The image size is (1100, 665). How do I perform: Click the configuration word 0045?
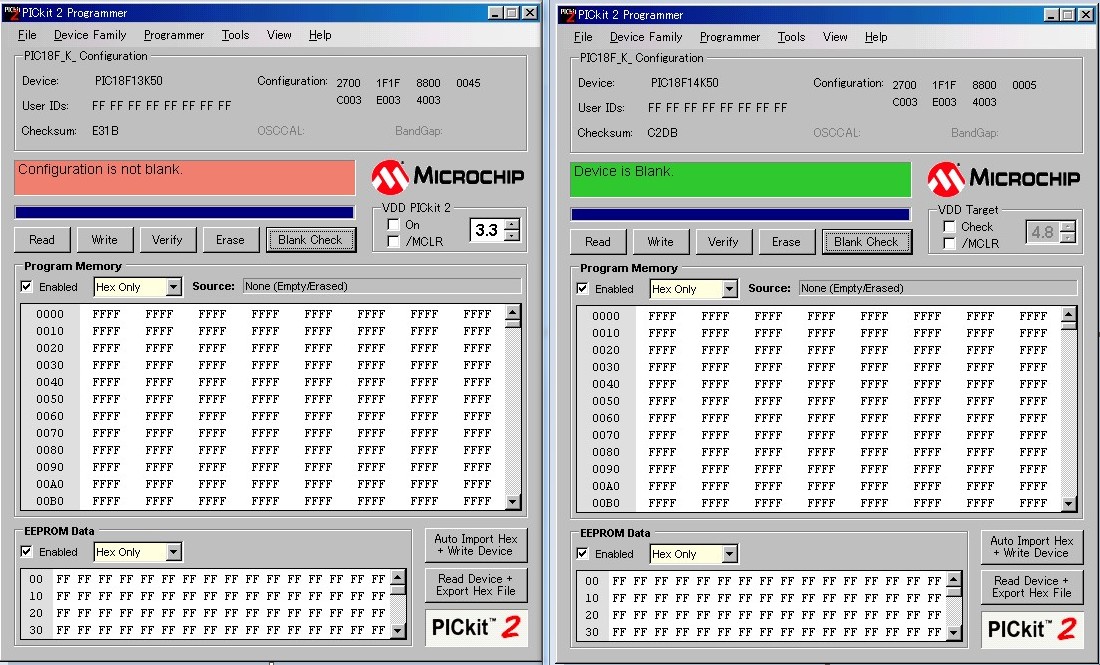click(468, 83)
